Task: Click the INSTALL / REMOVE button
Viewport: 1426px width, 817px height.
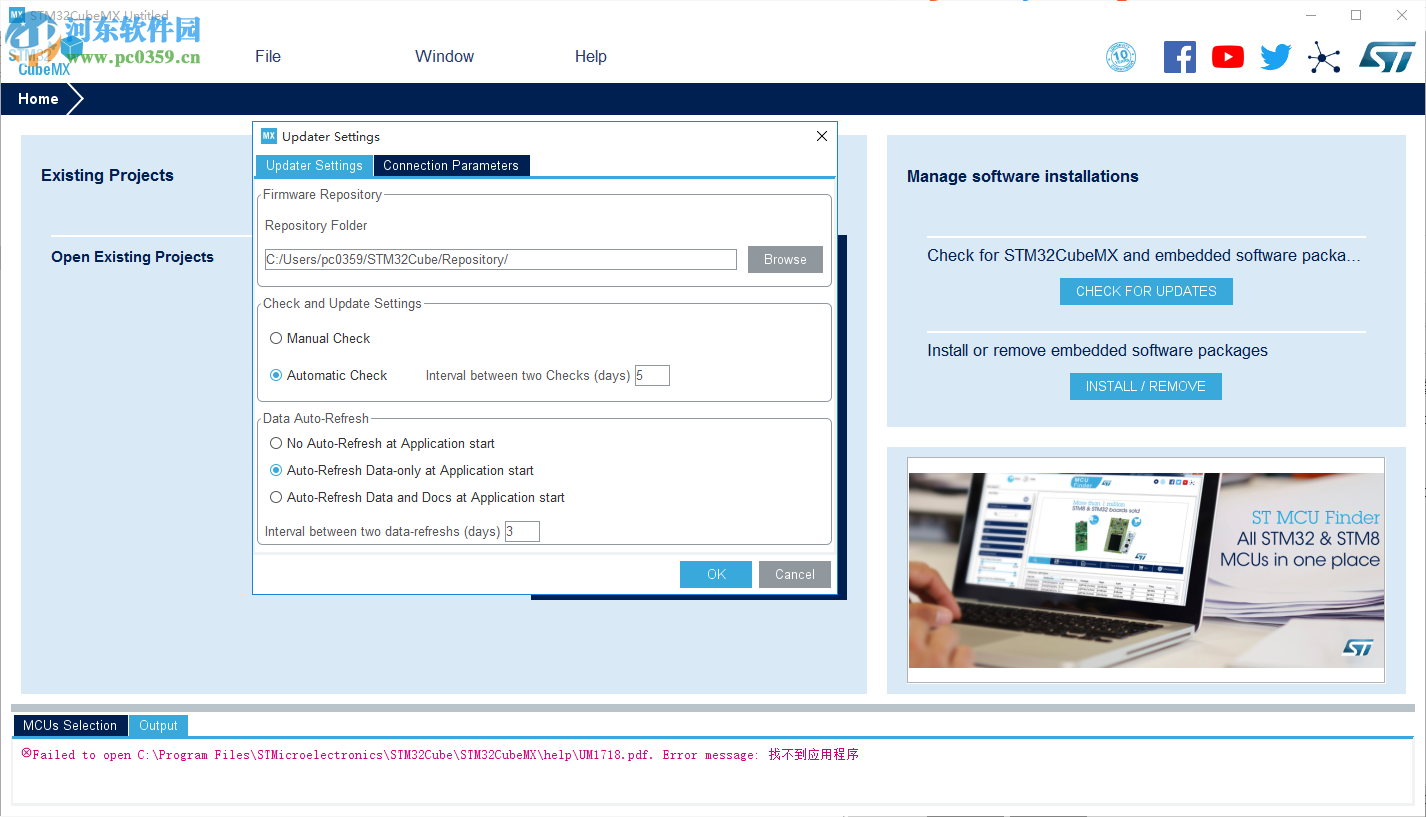Action: (x=1145, y=386)
